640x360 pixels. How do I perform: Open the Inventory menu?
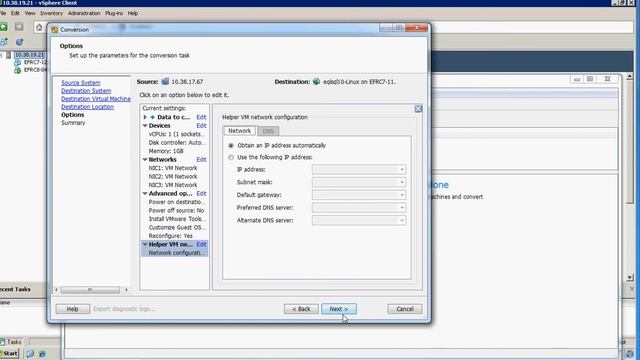[x=51, y=13]
